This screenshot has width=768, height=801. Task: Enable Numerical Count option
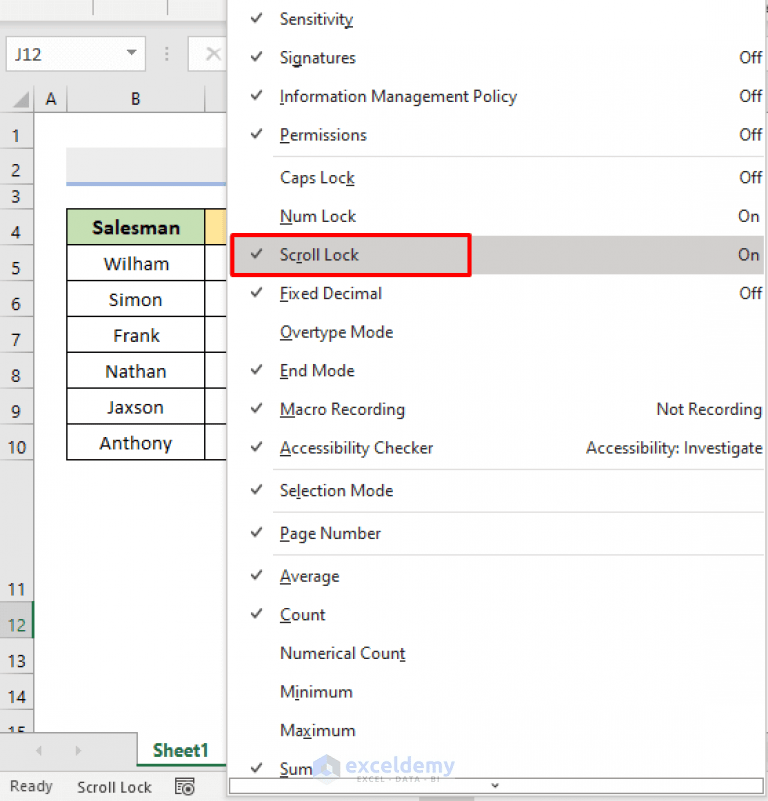click(x=496, y=654)
